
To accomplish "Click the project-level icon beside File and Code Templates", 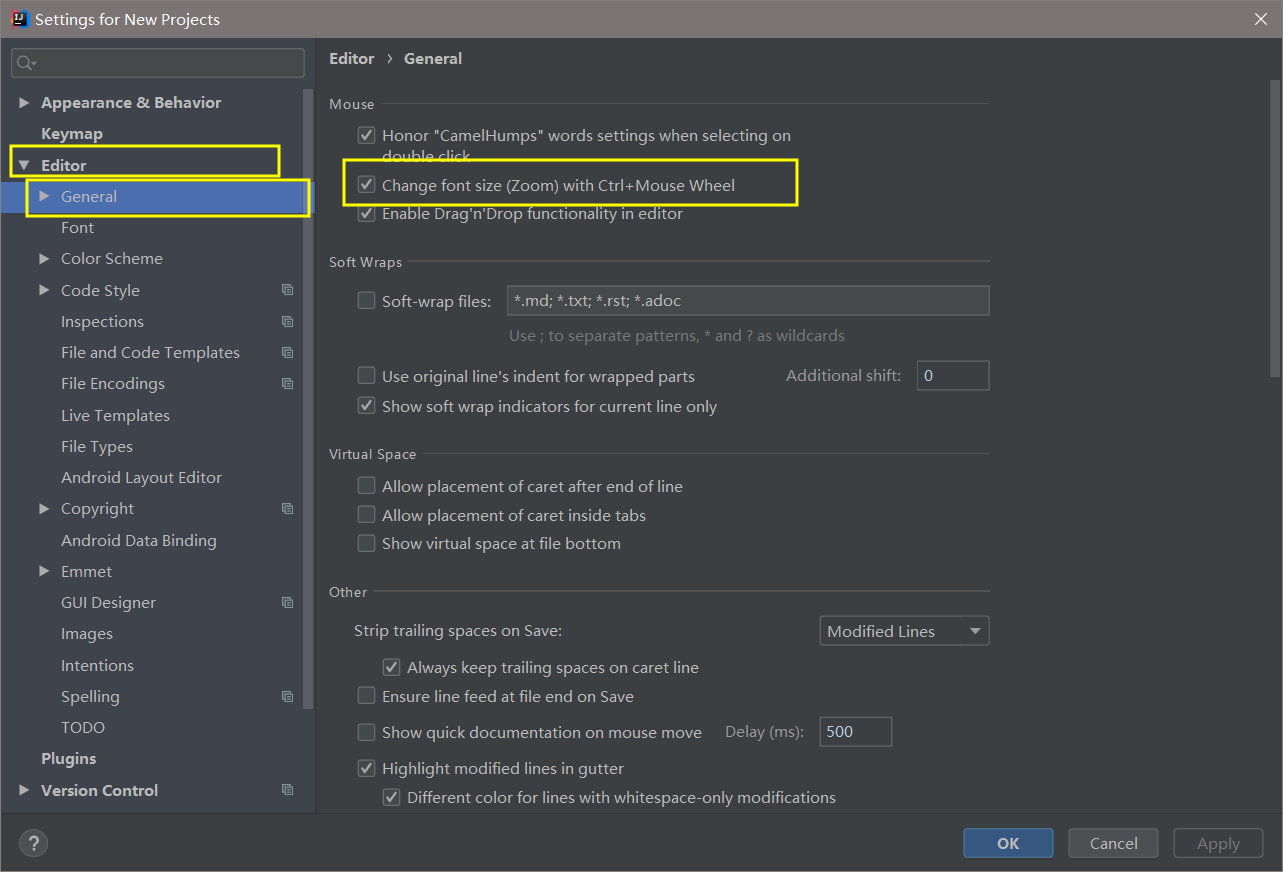I will (288, 352).
